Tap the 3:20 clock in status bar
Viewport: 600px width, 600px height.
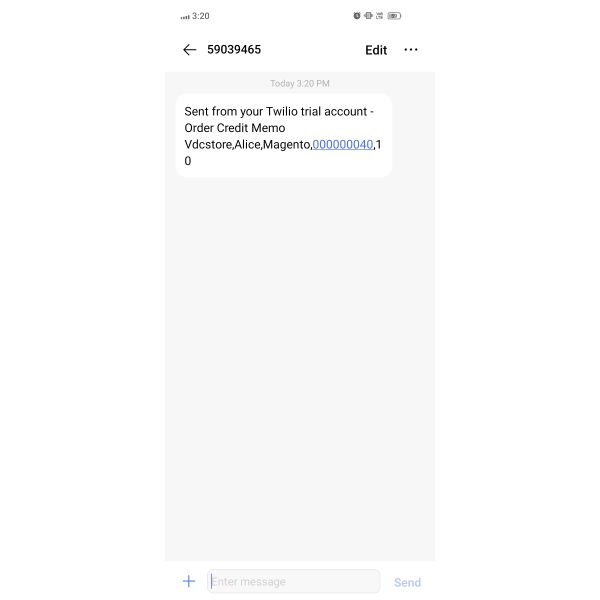(201, 16)
